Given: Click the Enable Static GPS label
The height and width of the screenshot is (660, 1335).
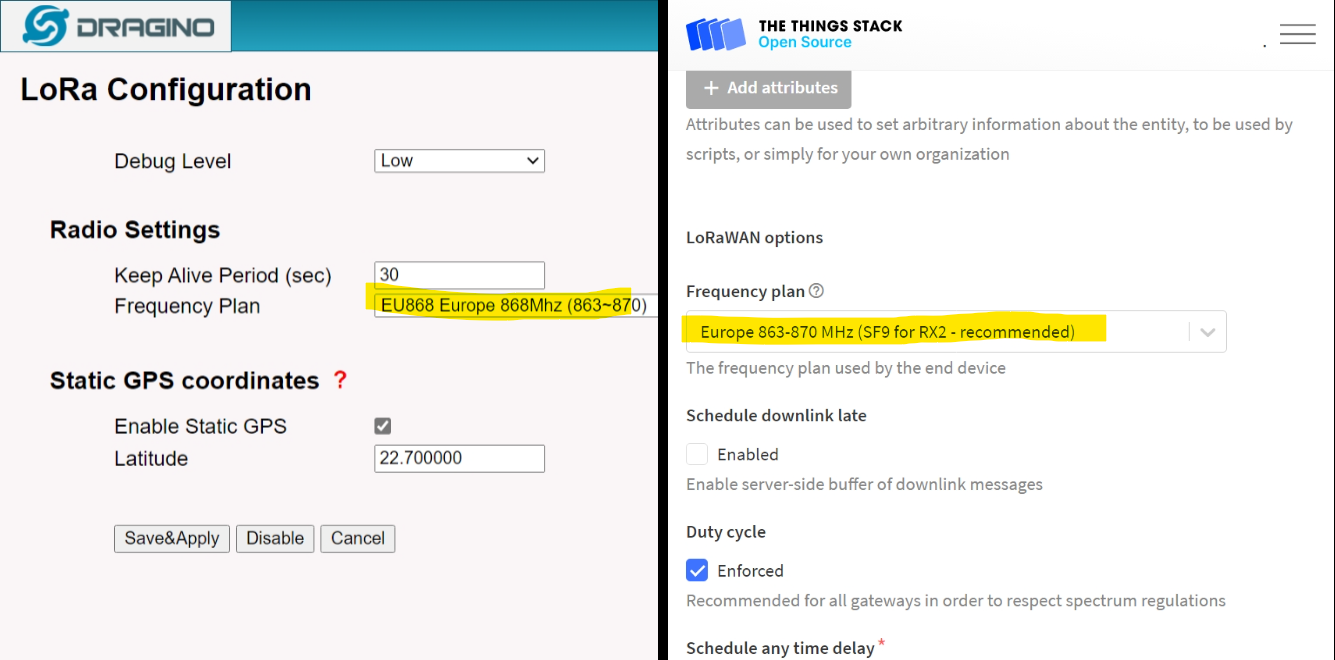Looking at the screenshot, I should [x=201, y=426].
